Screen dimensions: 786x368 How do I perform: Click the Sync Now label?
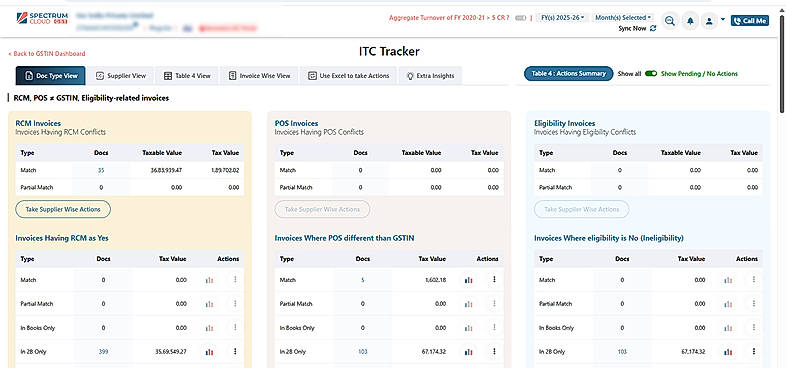[633, 29]
